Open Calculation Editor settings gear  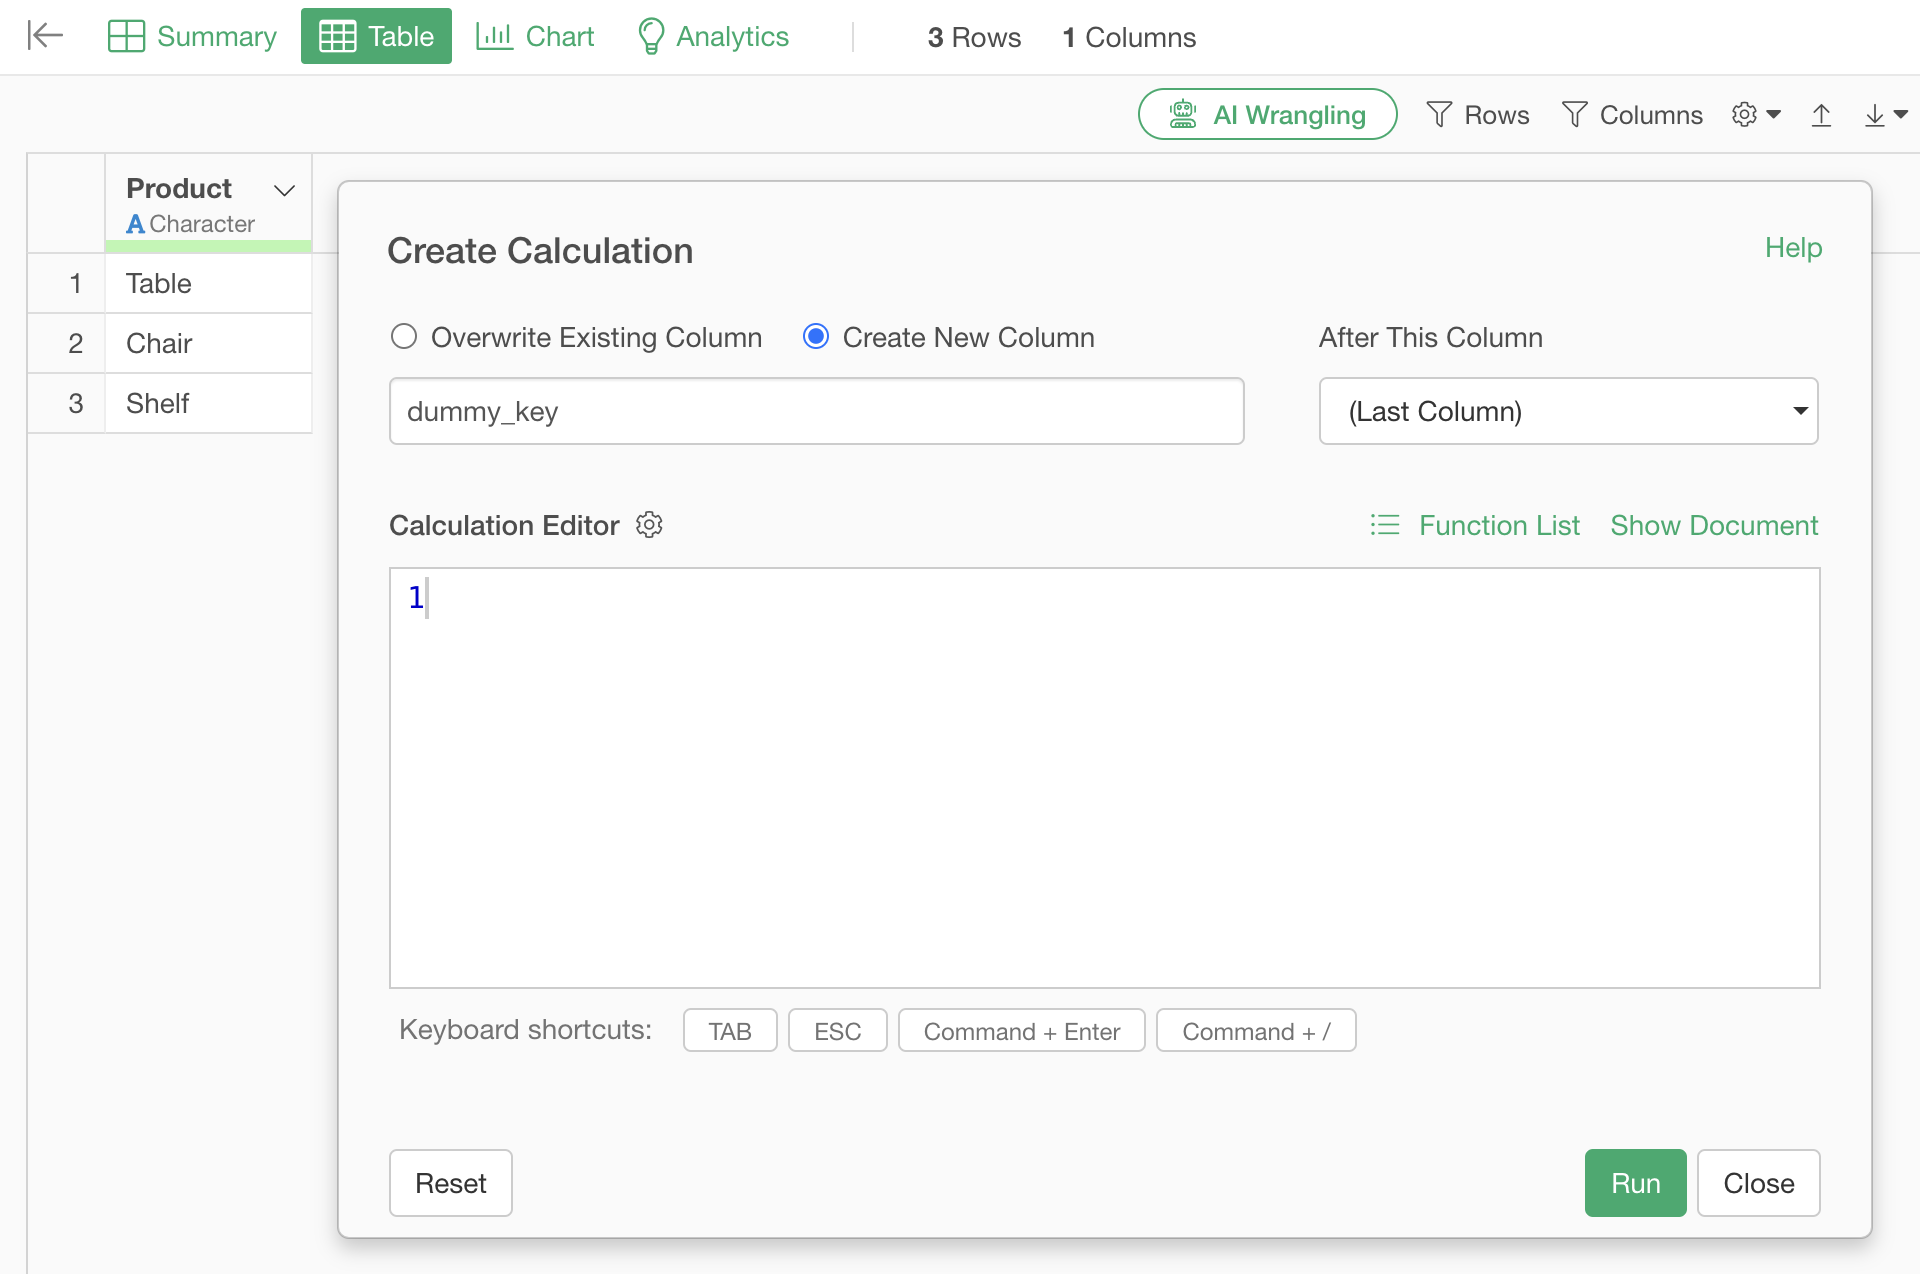649,525
